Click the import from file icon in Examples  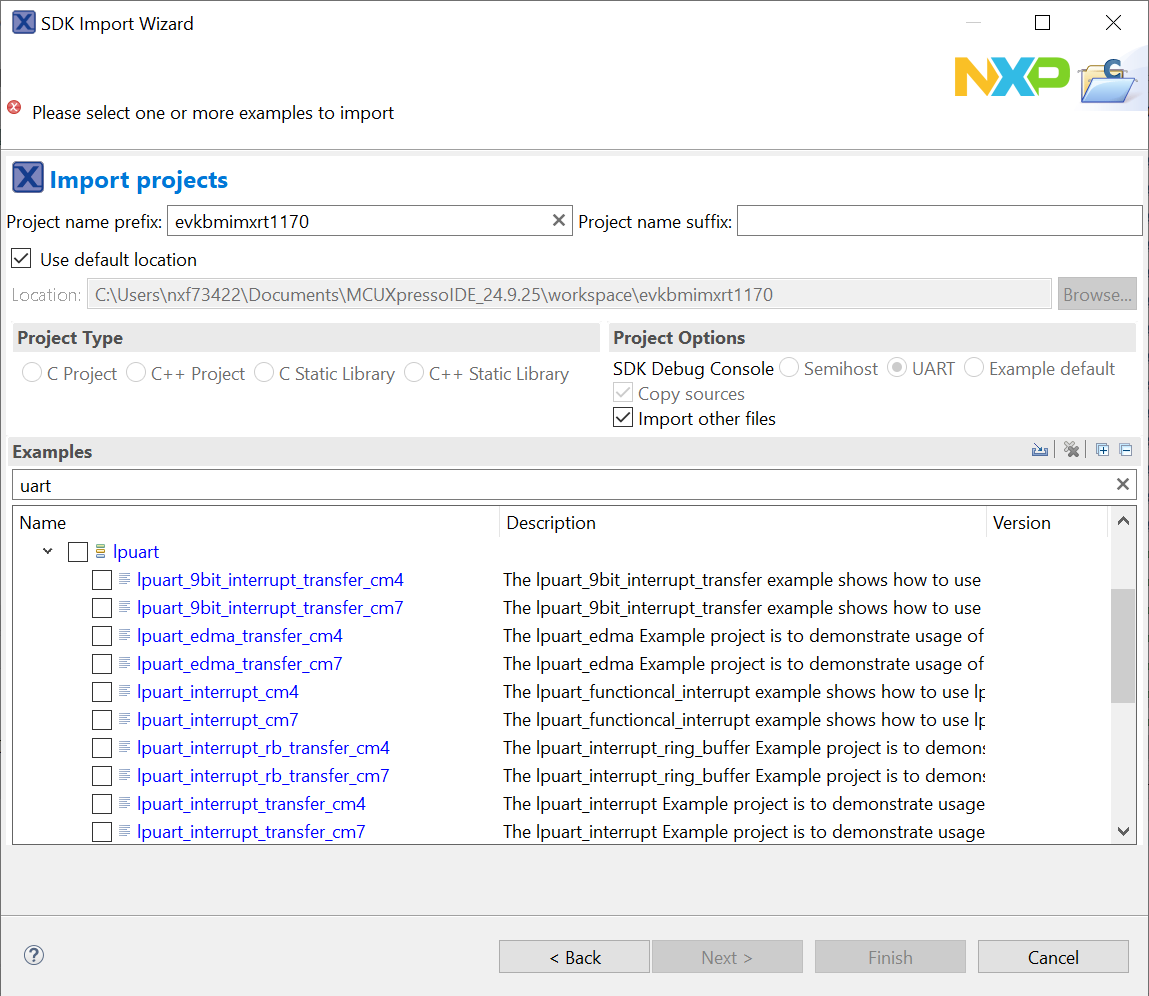click(1040, 451)
